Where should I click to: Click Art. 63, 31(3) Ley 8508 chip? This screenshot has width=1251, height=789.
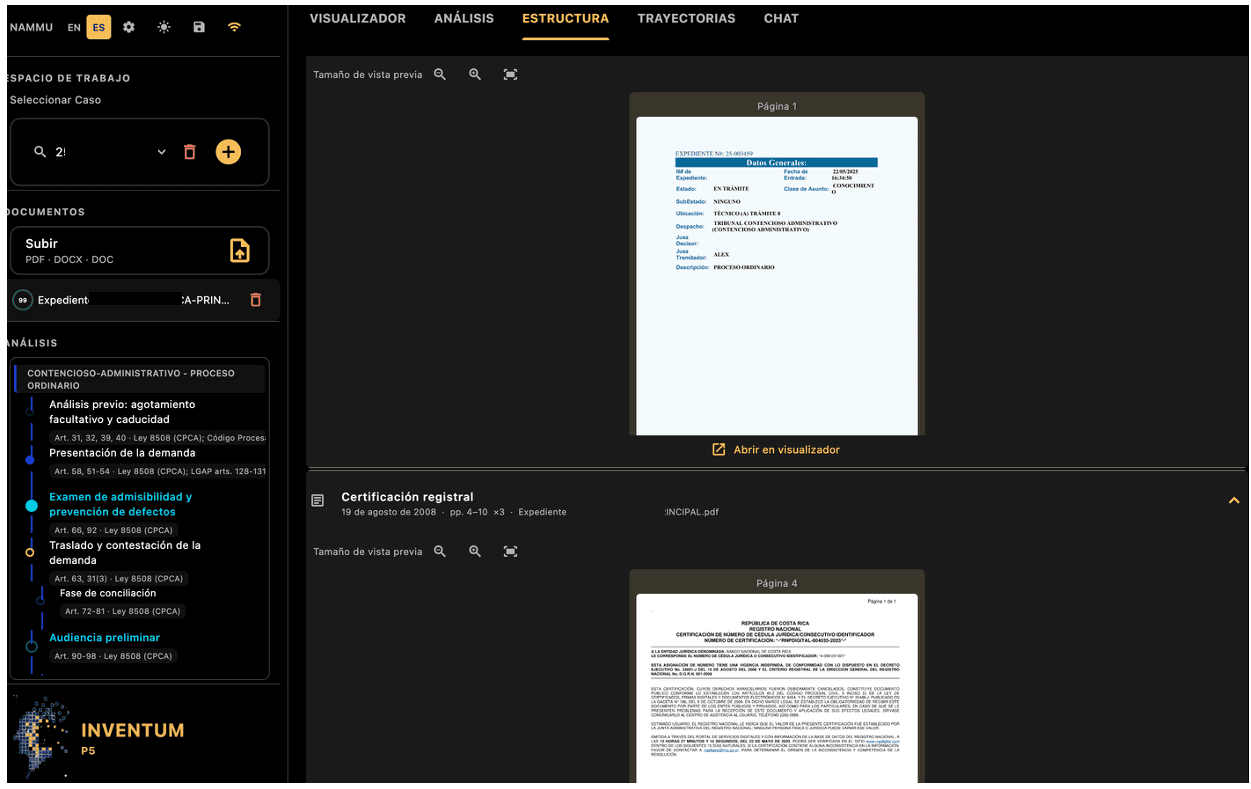coord(118,578)
